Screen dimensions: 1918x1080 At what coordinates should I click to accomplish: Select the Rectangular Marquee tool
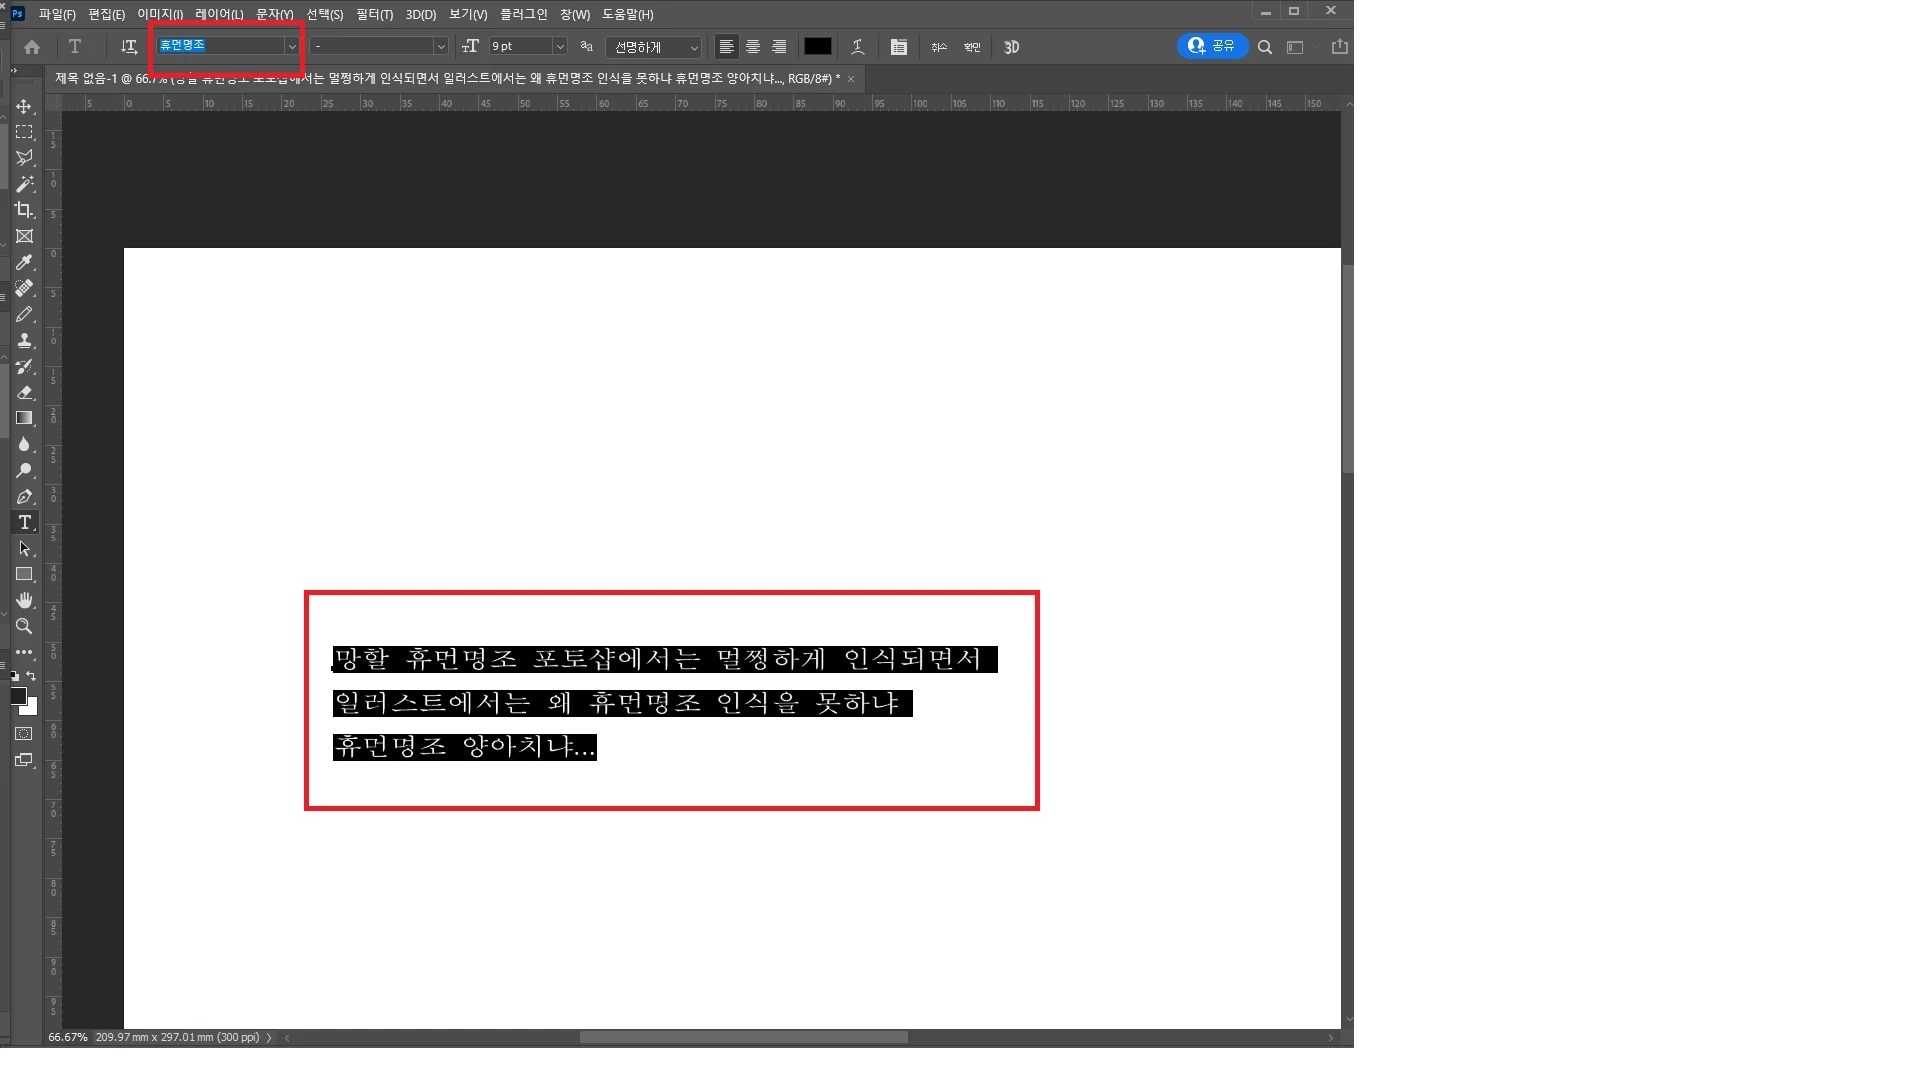click(24, 132)
